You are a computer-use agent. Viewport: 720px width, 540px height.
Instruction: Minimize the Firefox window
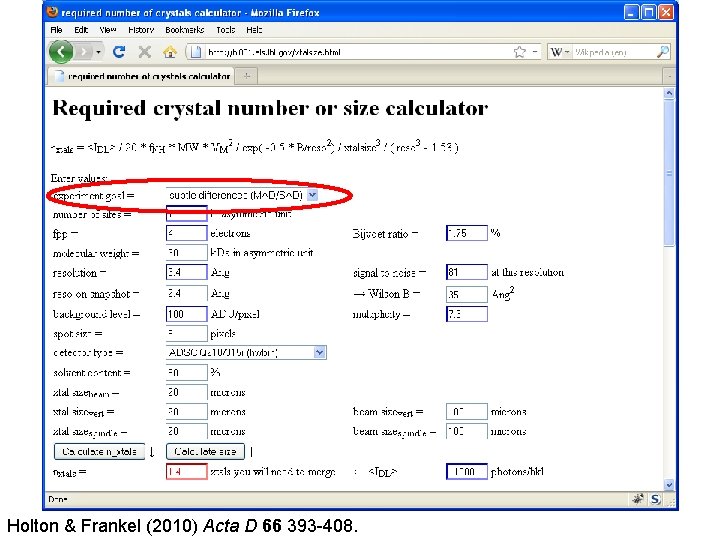631,12
